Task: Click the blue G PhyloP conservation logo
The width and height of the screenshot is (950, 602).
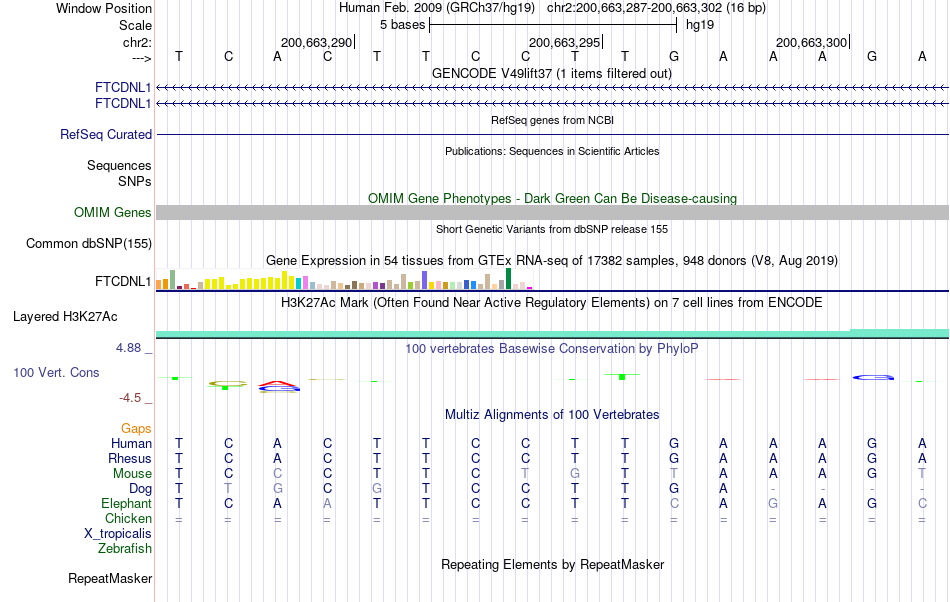Action: click(x=873, y=377)
